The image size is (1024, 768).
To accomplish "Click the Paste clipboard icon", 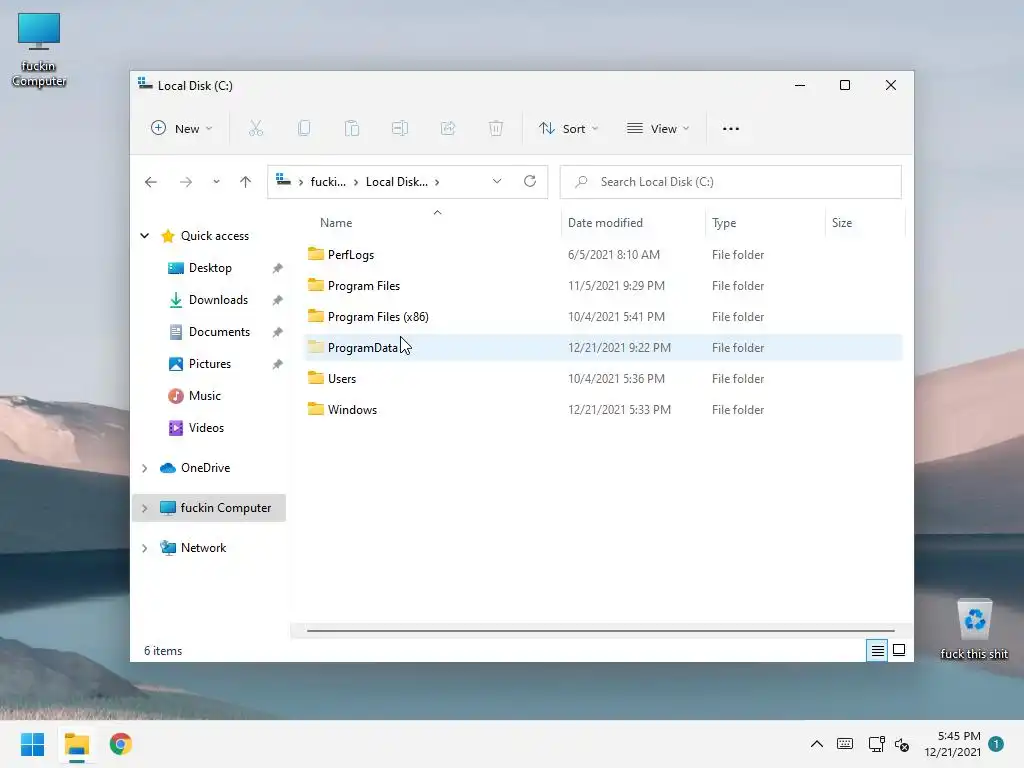I will point(352,129).
